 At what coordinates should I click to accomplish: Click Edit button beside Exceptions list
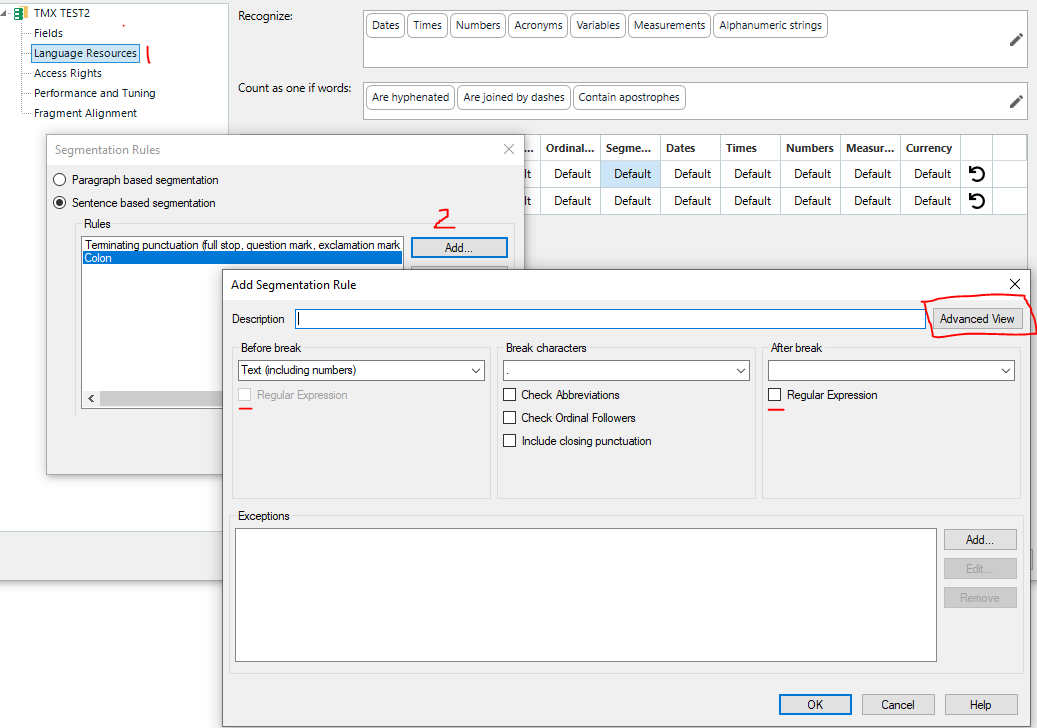coord(979,569)
